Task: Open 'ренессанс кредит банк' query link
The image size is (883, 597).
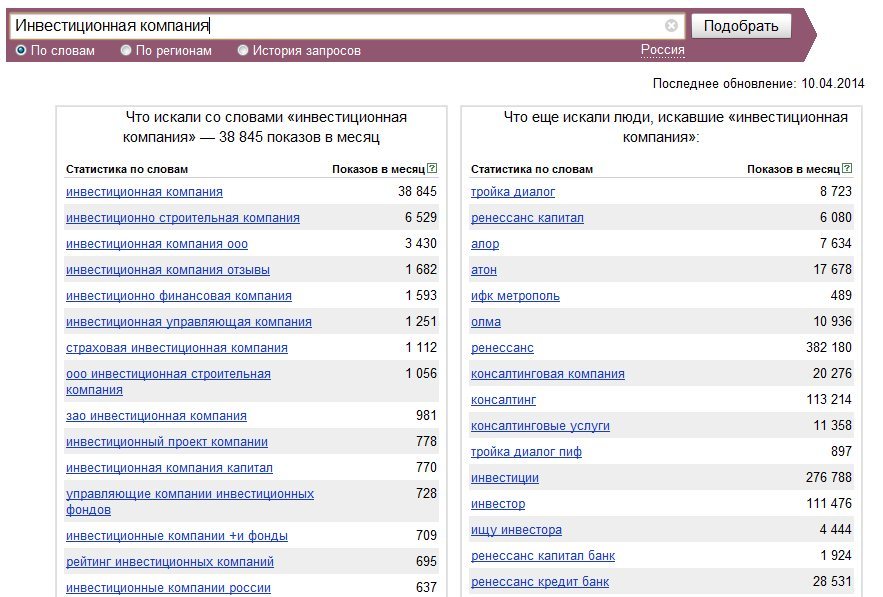Action: click(x=540, y=582)
